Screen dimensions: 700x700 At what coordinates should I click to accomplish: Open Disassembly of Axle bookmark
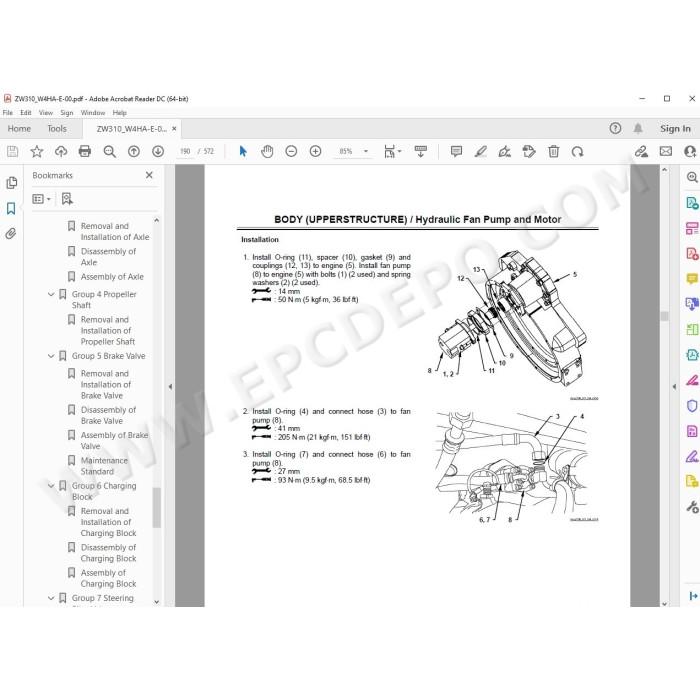tap(108, 257)
